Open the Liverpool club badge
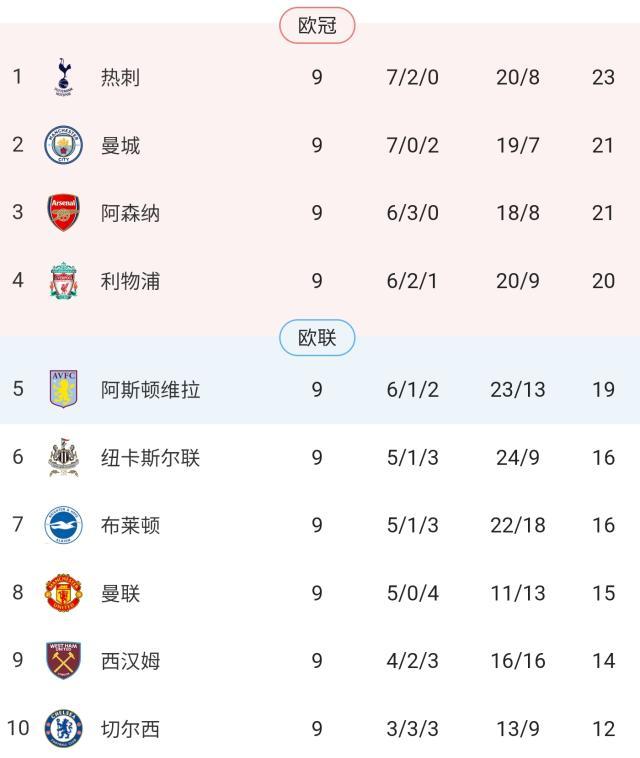 pos(64,281)
